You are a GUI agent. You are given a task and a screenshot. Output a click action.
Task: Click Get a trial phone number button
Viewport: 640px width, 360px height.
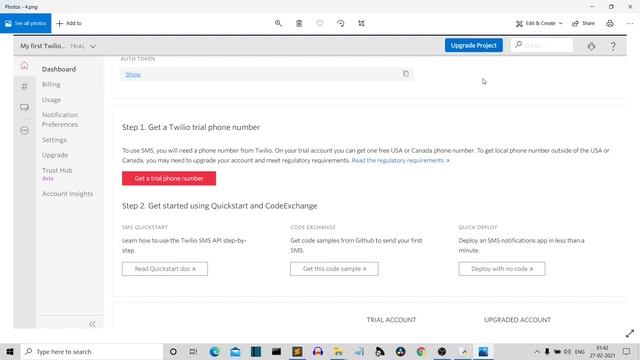[x=169, y=178]
